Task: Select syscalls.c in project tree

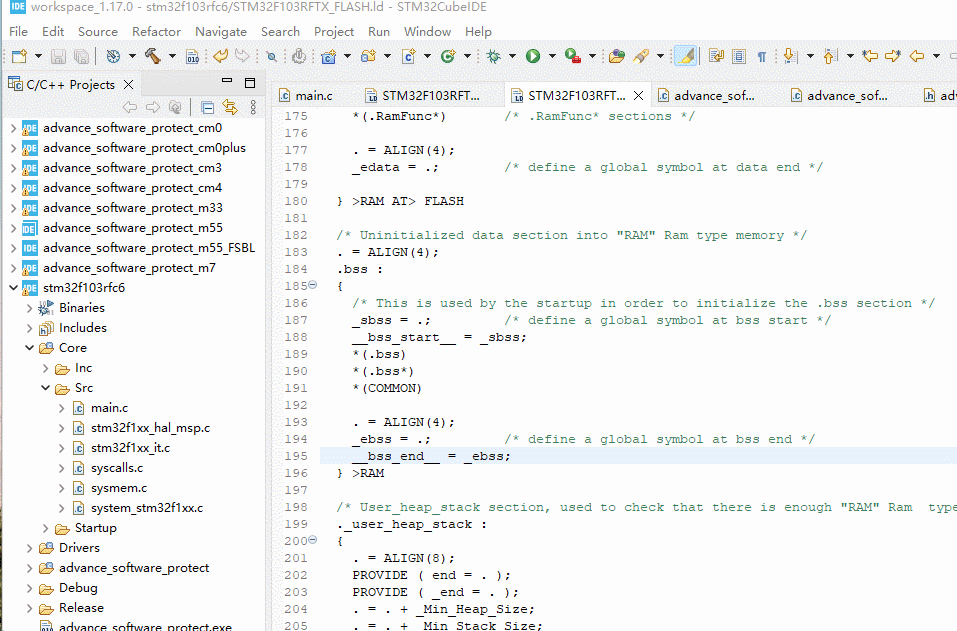Action: (117, 468)
